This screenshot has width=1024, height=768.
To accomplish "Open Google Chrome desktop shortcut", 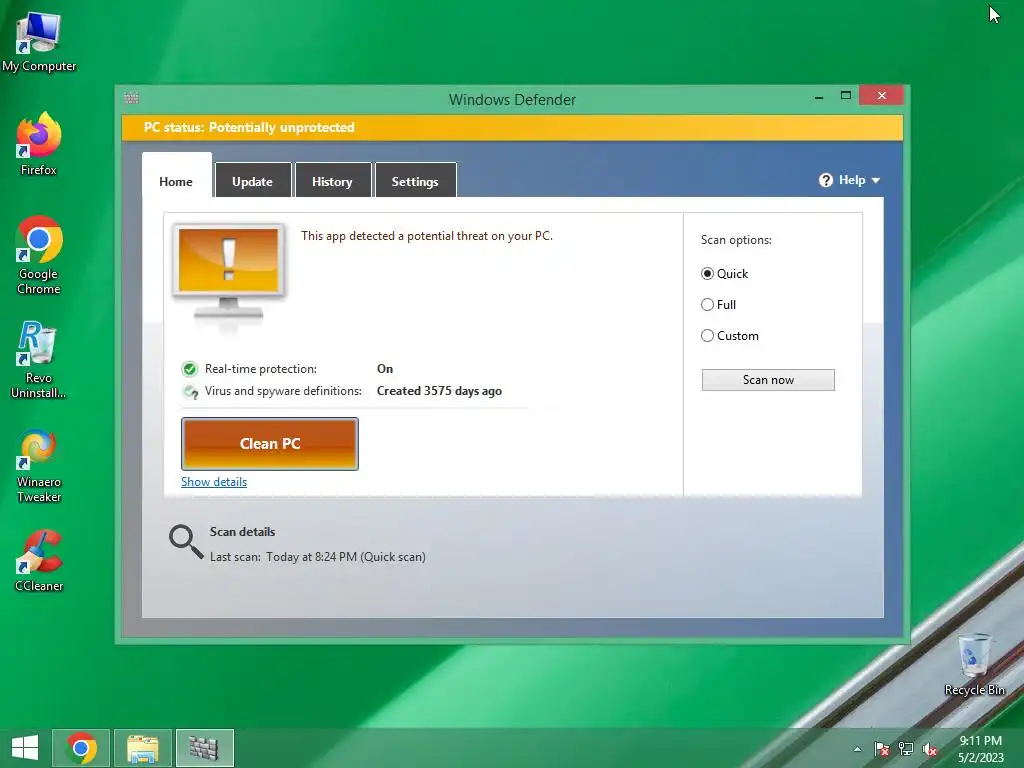I will coord(39,255).
